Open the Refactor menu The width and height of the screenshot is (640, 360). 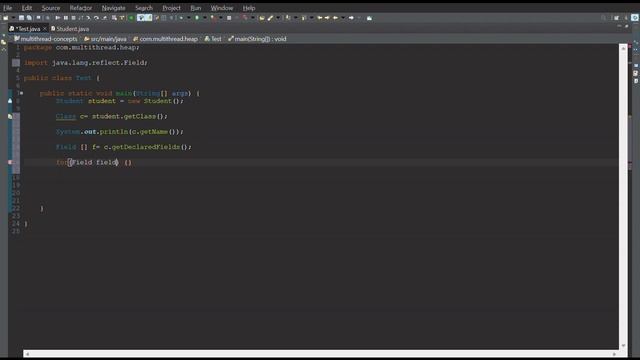tap(81, 8)
